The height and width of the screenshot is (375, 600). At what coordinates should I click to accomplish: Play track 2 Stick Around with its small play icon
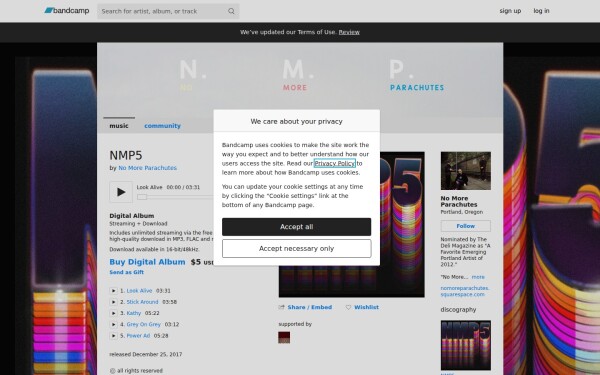(113, 302)
